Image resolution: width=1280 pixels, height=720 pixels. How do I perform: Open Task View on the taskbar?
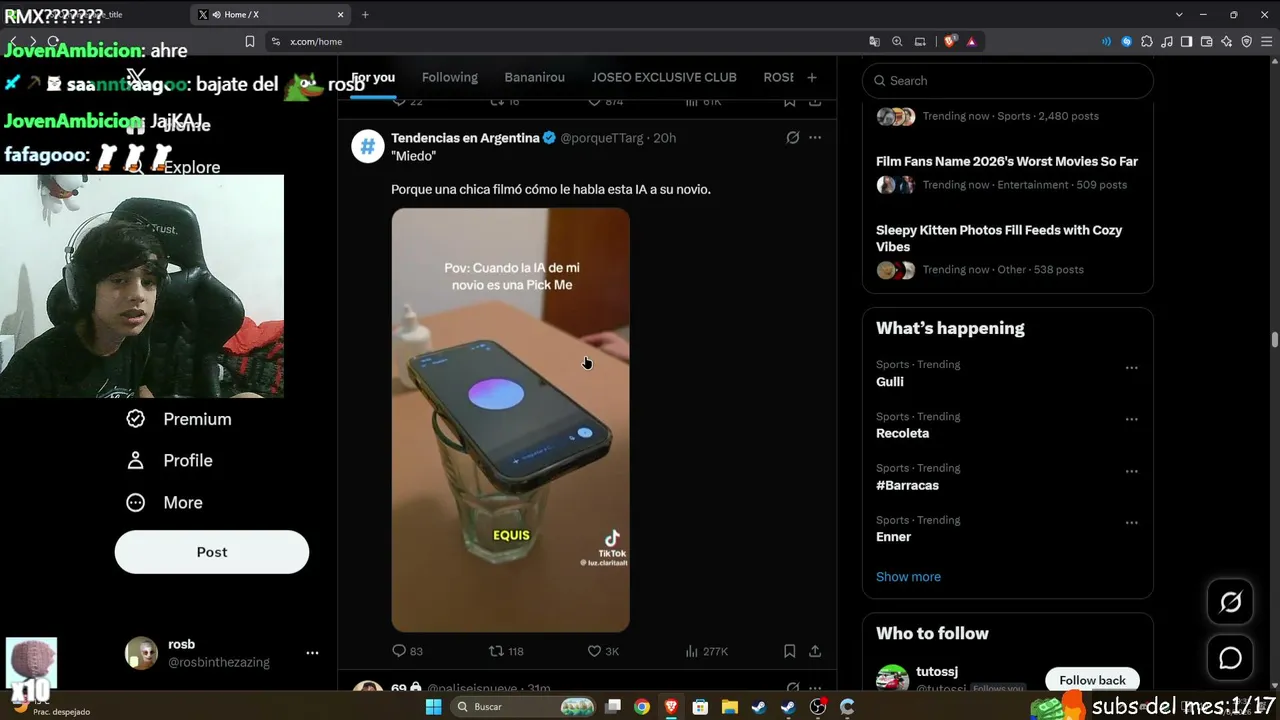tap(613, 707)
